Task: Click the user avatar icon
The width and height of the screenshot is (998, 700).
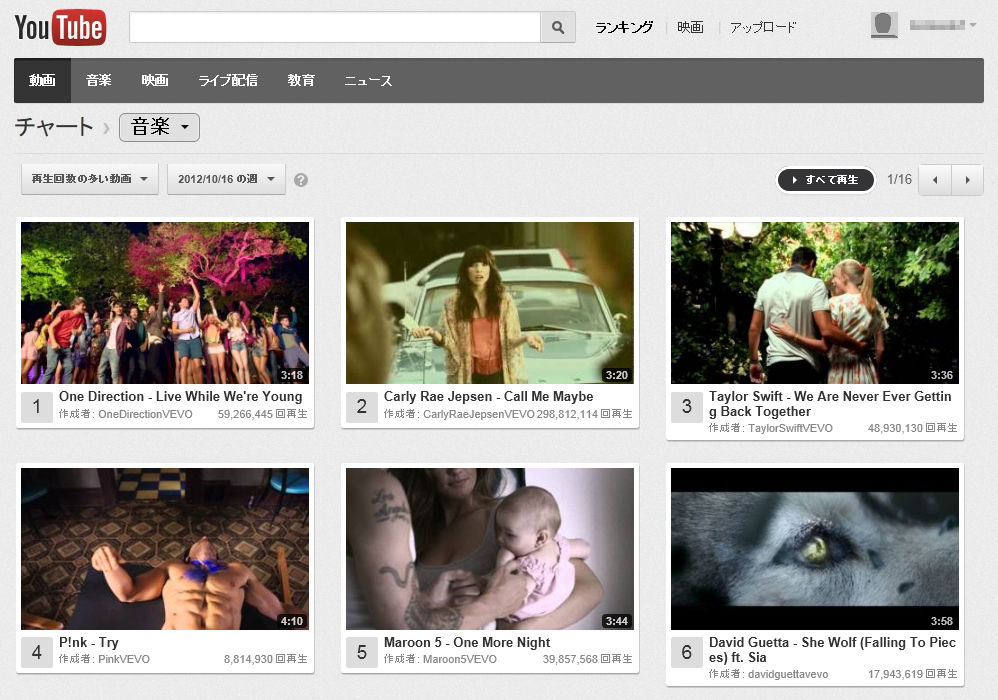Action: [x=884, y=25]
